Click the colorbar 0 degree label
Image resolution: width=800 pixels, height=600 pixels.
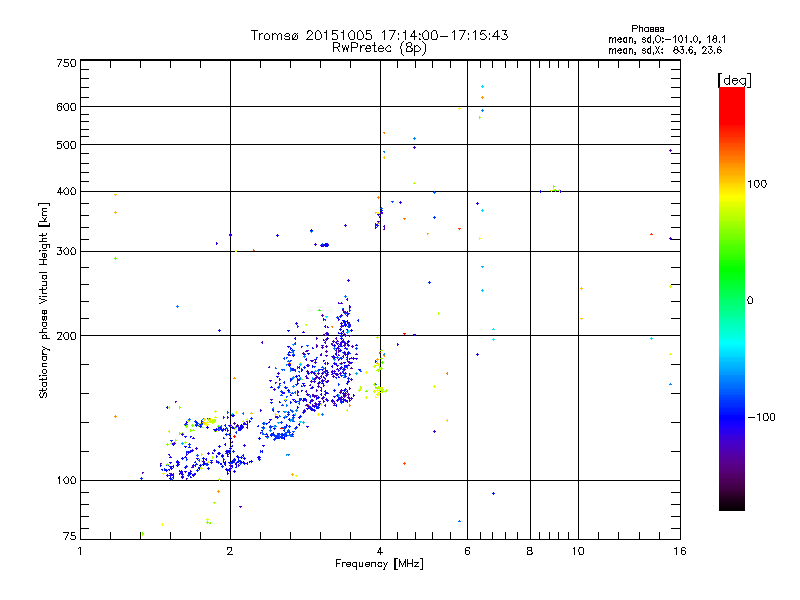[750, 301]
